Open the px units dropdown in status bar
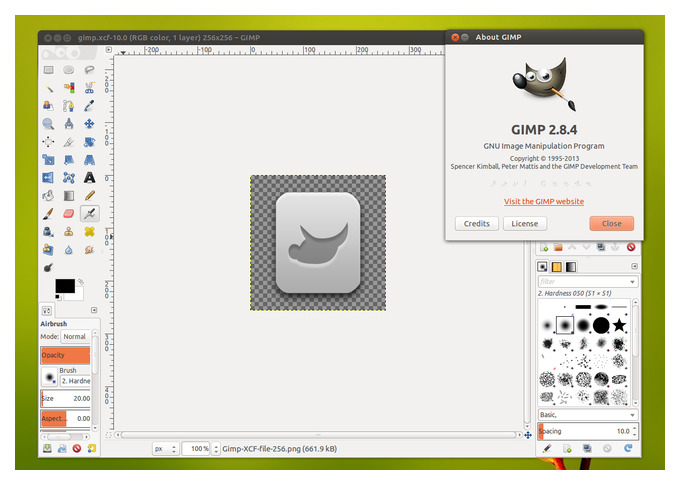This screenshot has width=680, height=485. click(165, 449)
